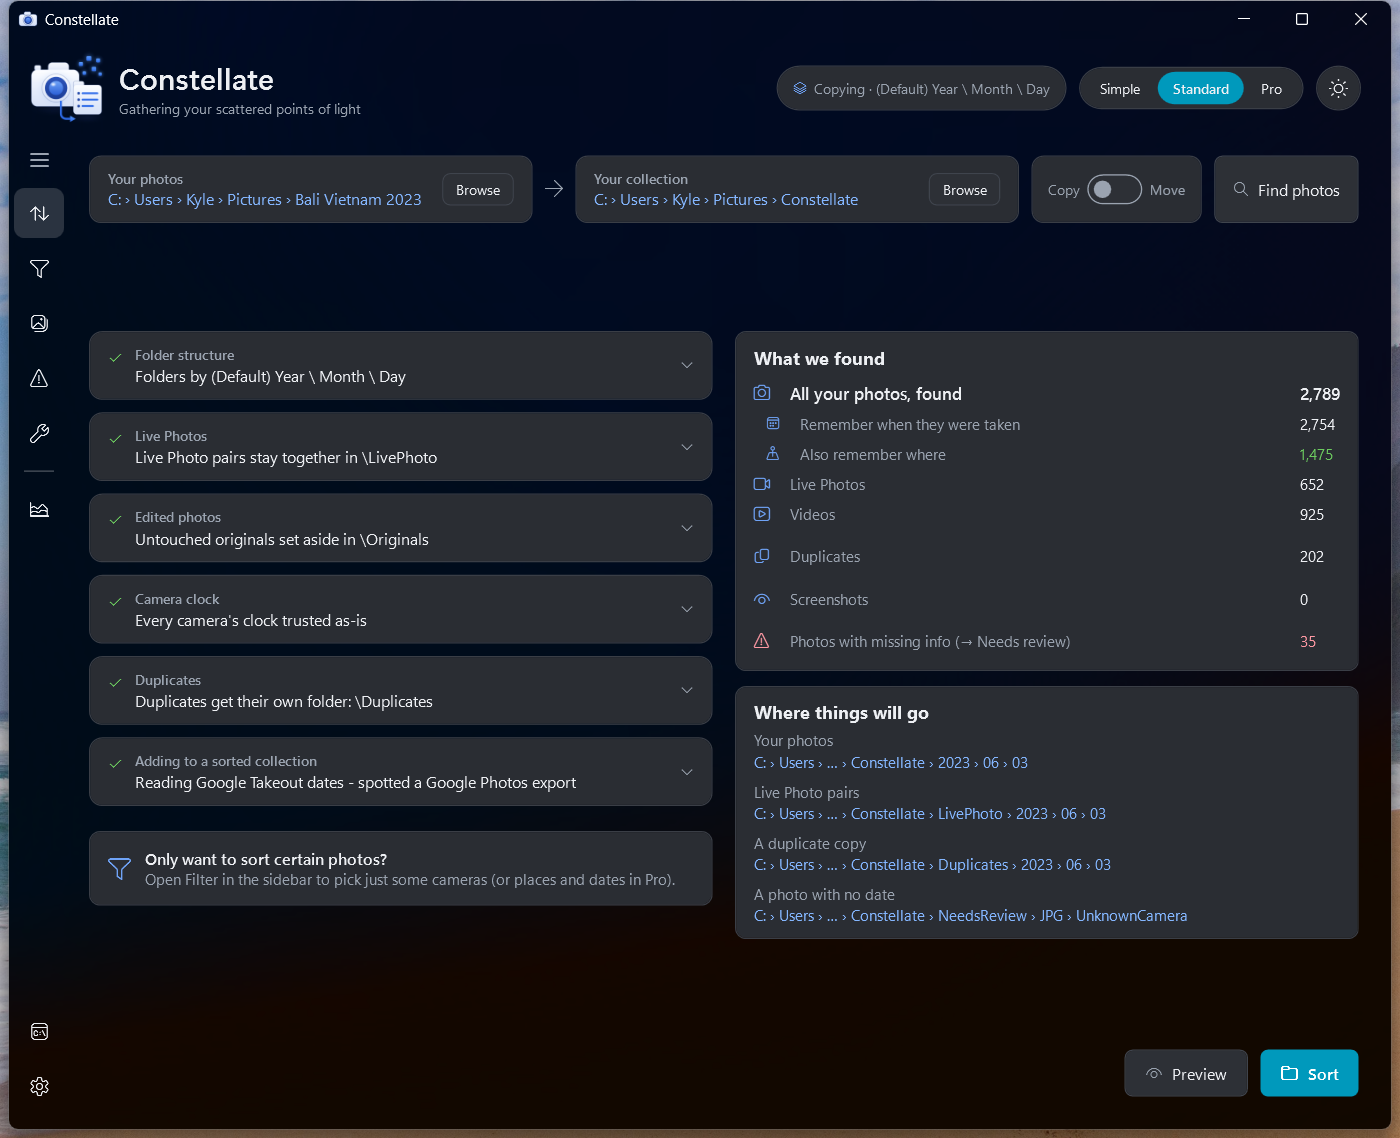Open the Duplicates folder in destination path
Image resolution: width=1400 pixels, height=1138 pixels.
(x=973, y=864)
